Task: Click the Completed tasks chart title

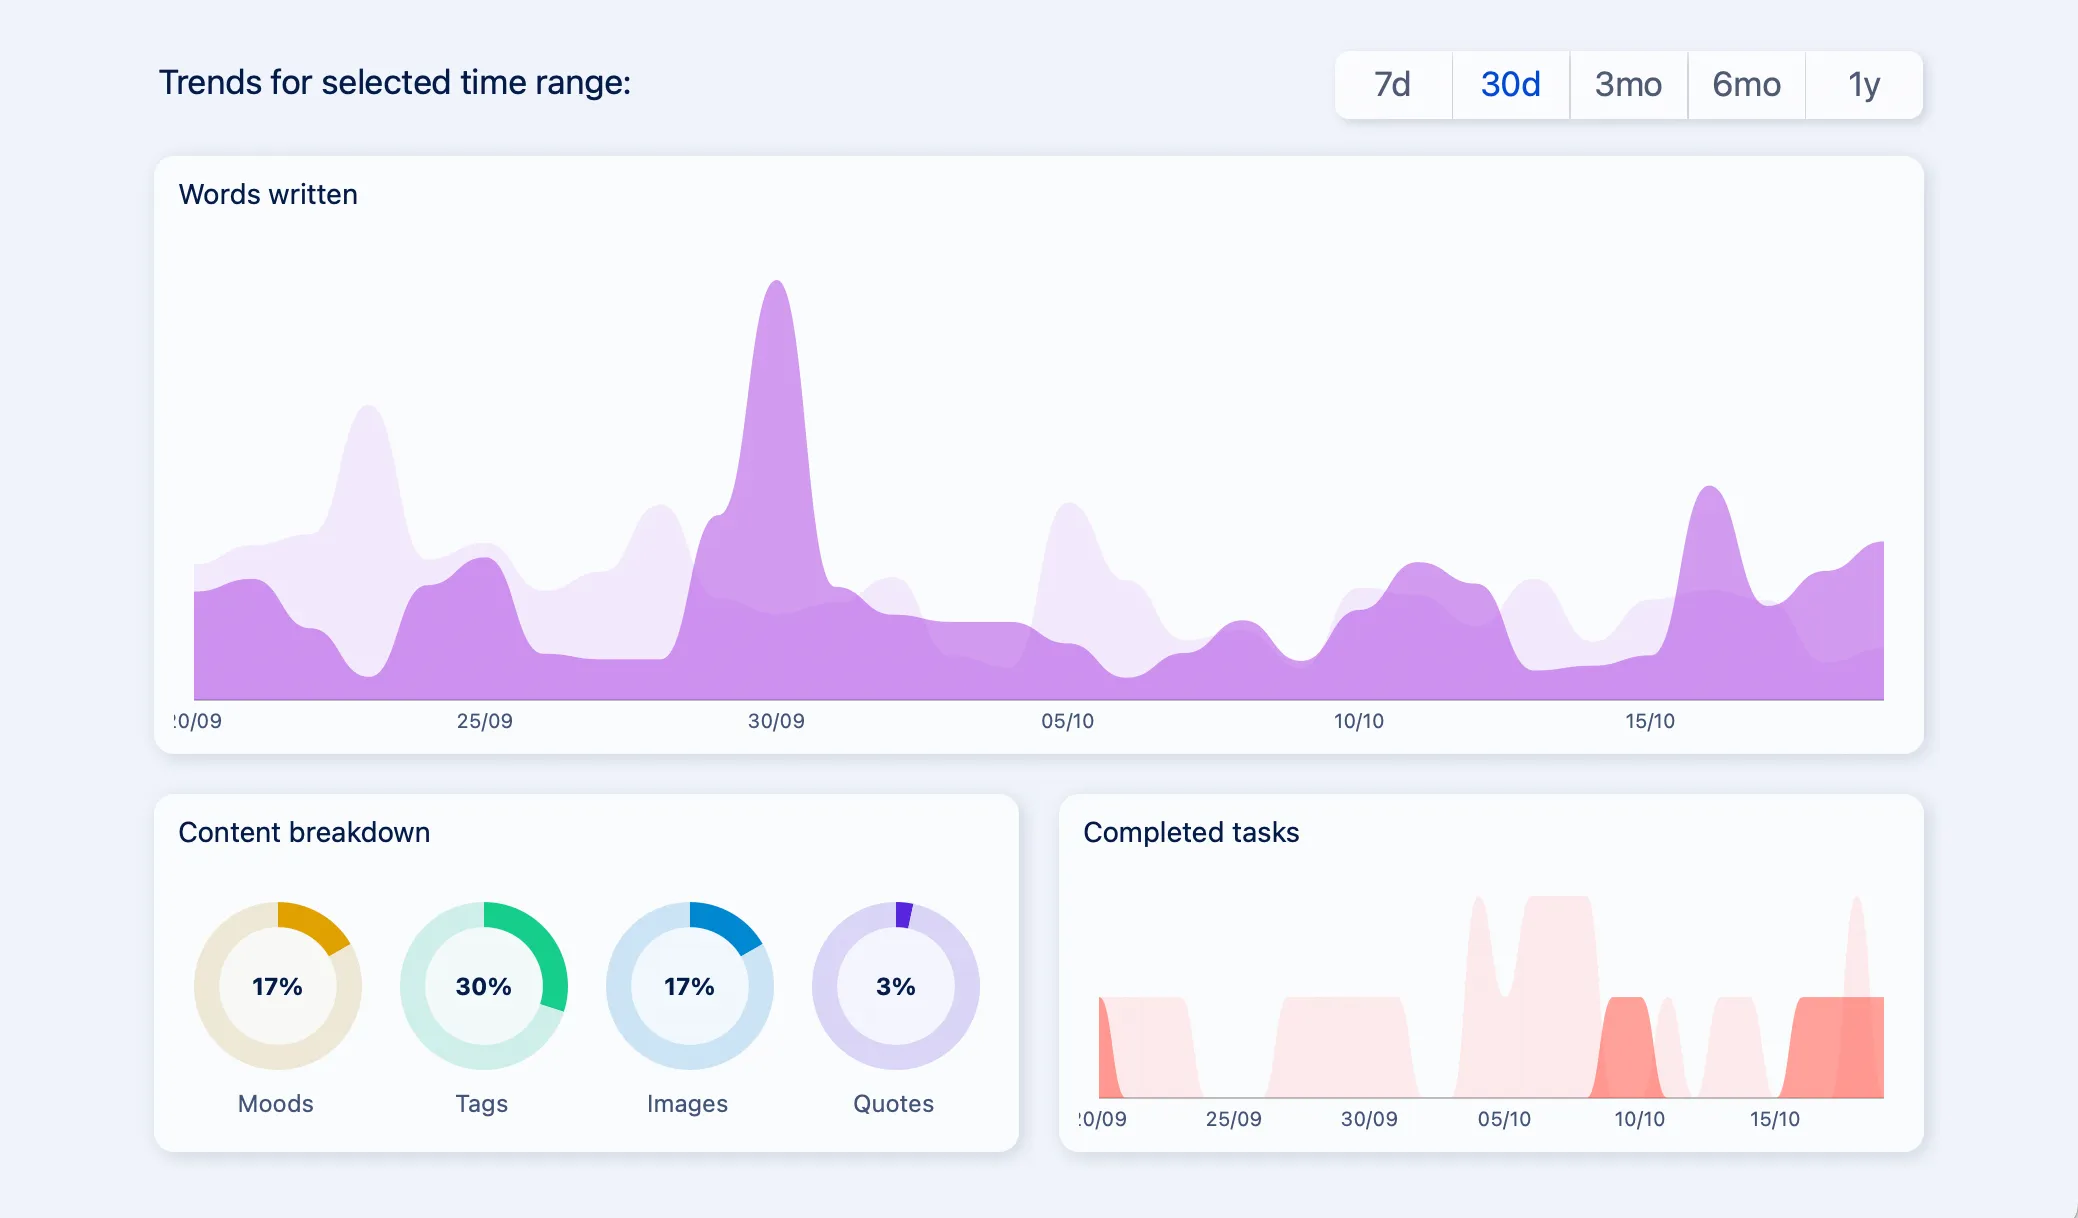Action: coord(1191,832)
